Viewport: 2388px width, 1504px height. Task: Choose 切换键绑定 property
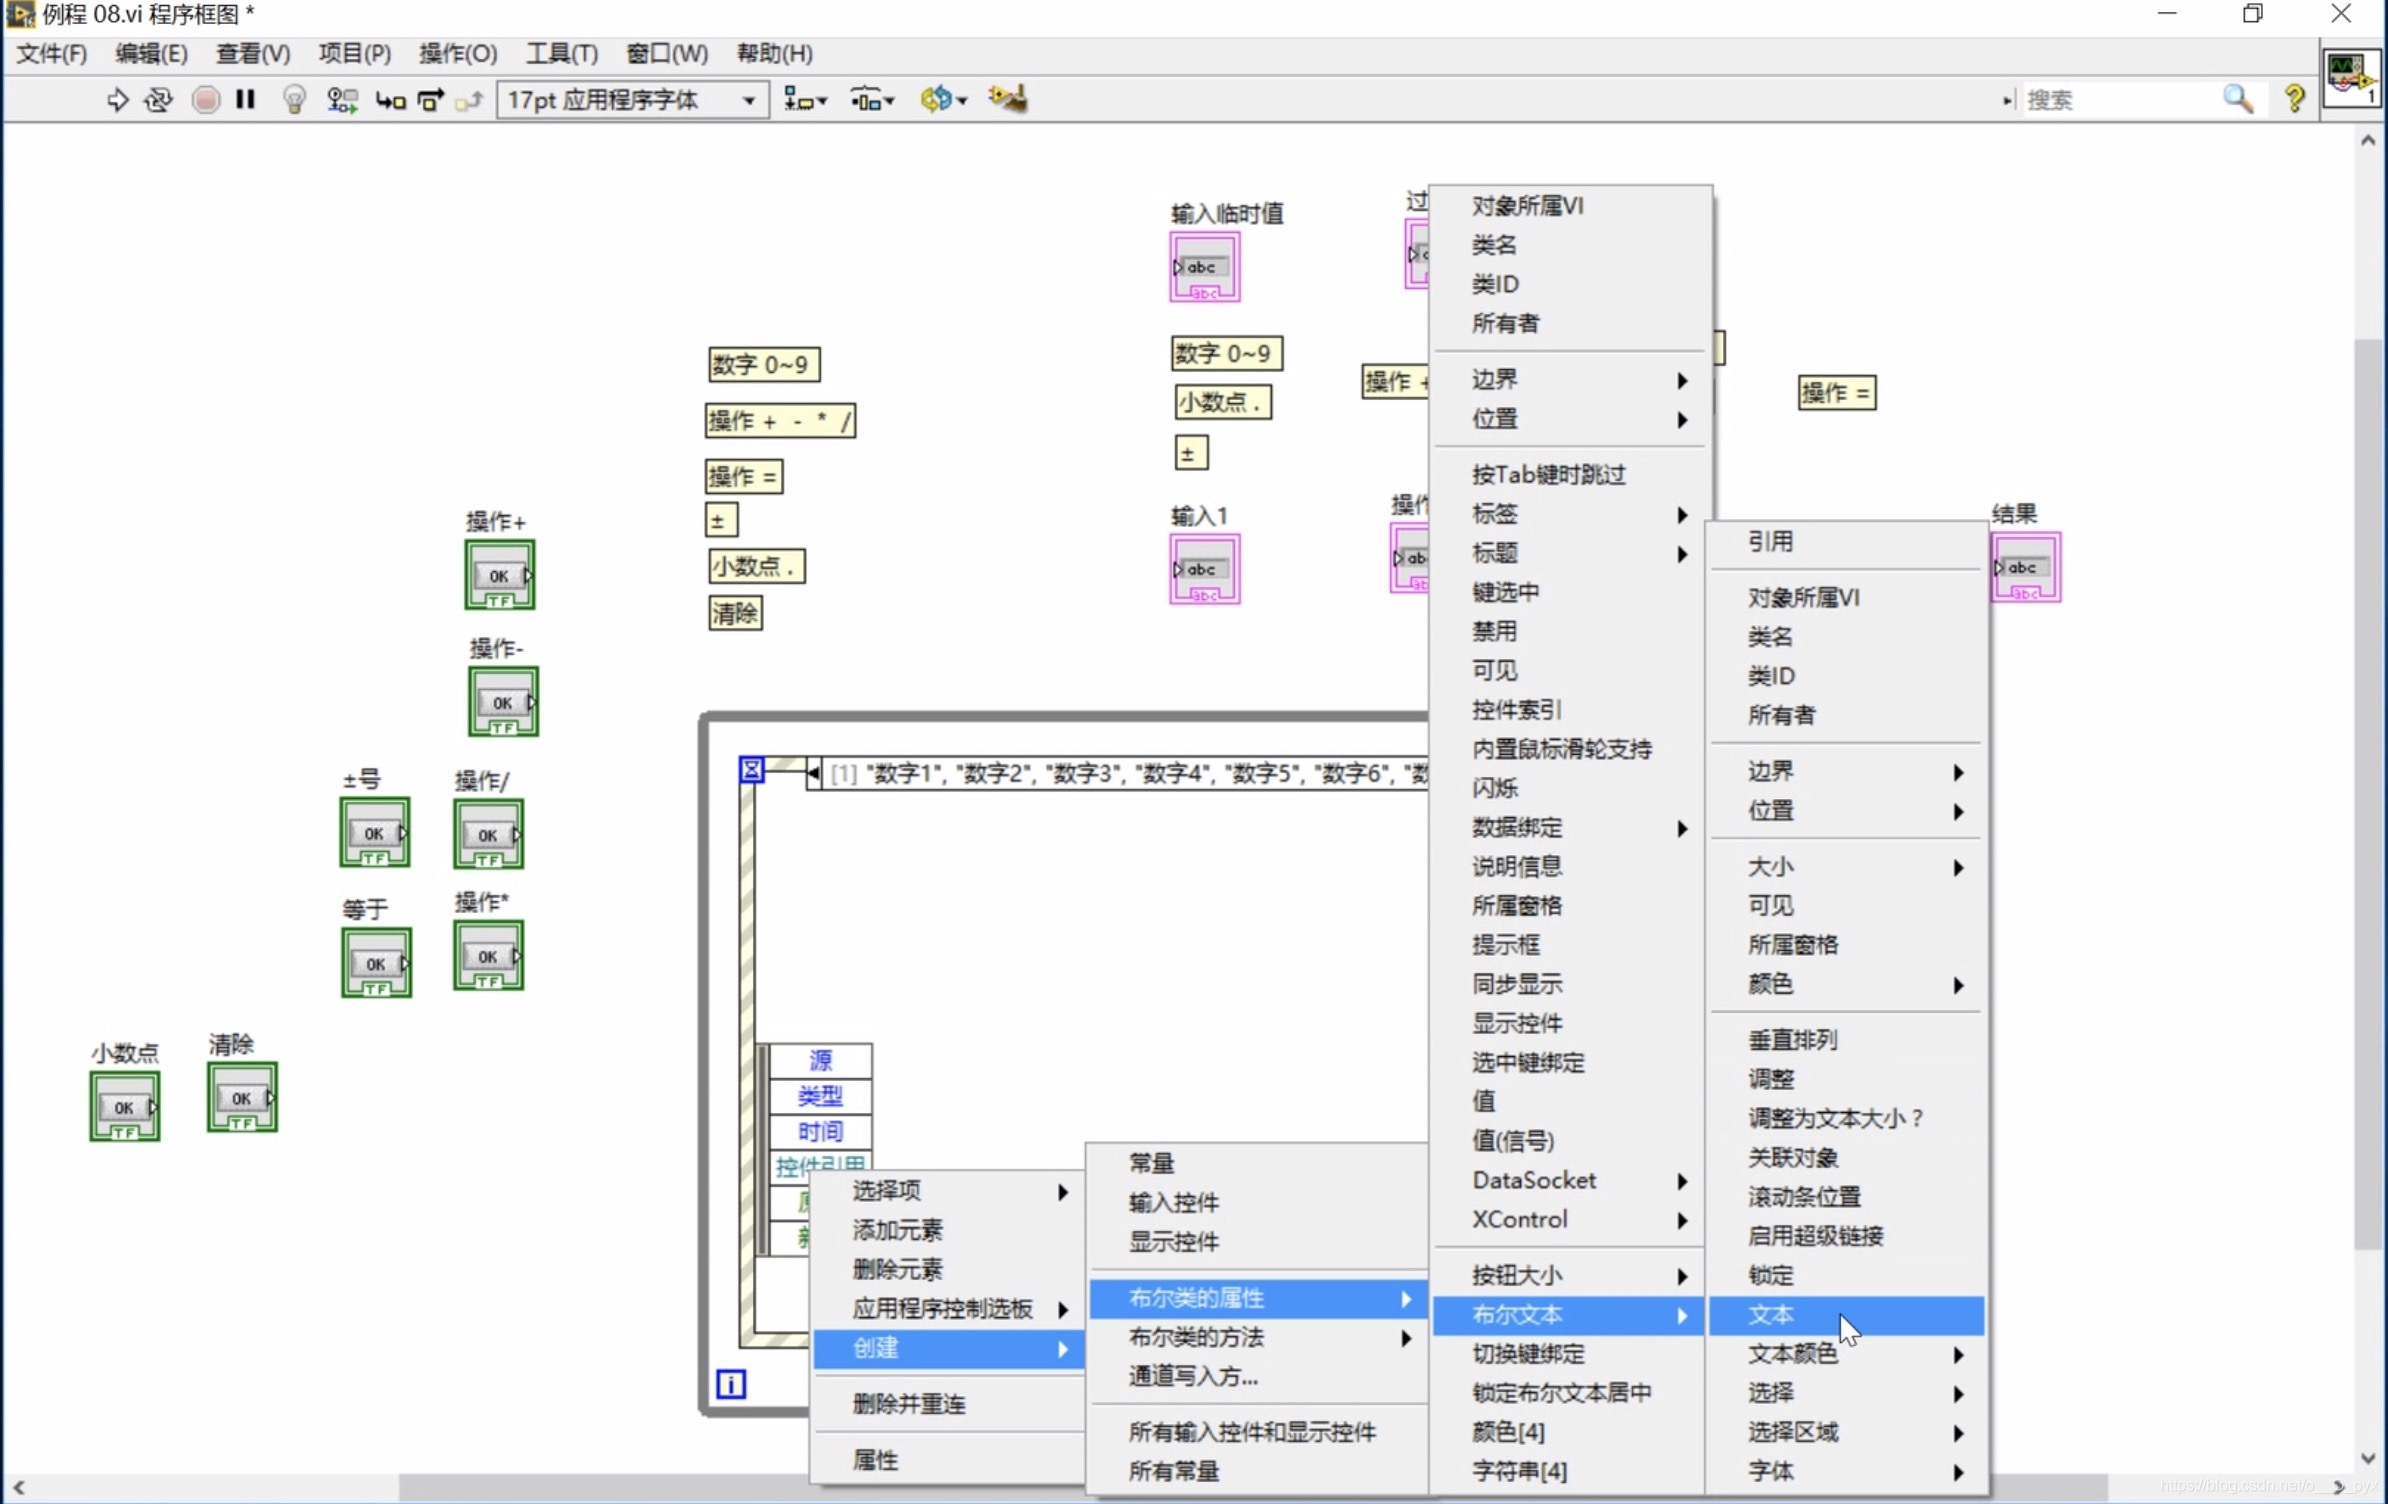pos(1569,1354)
